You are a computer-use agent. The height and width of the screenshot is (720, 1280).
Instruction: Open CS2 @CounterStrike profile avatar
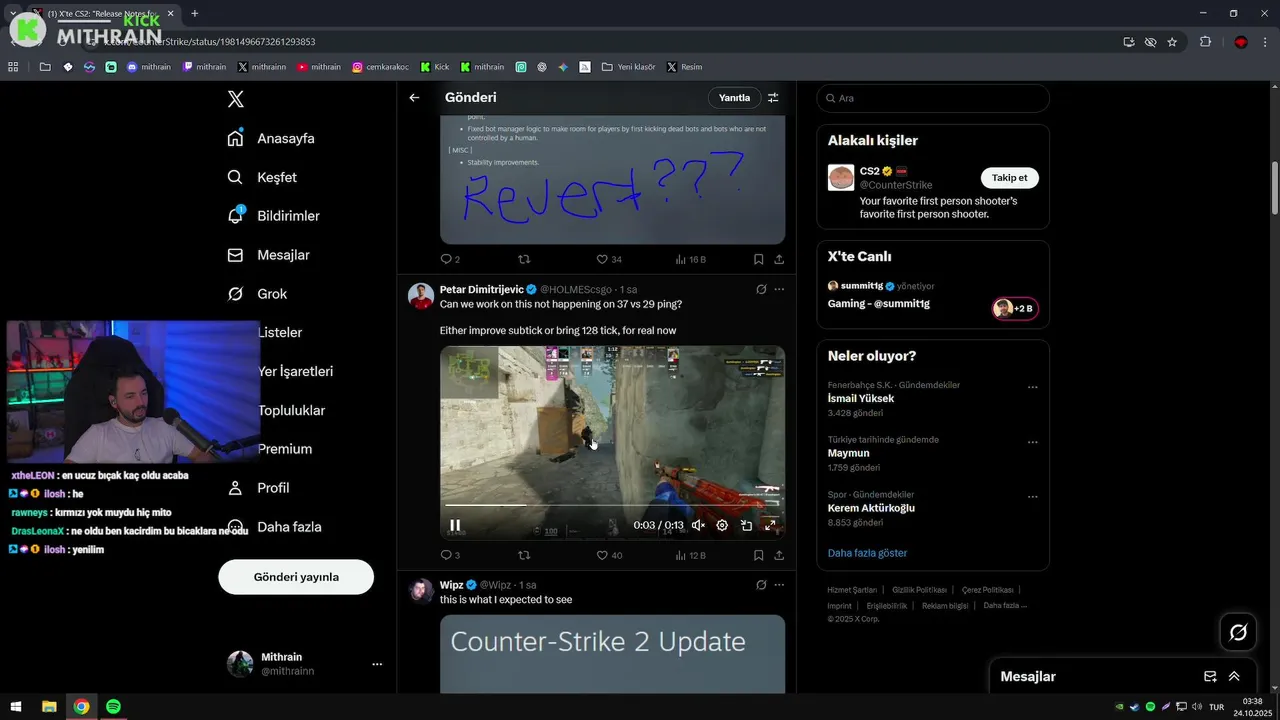coord(841,178)
